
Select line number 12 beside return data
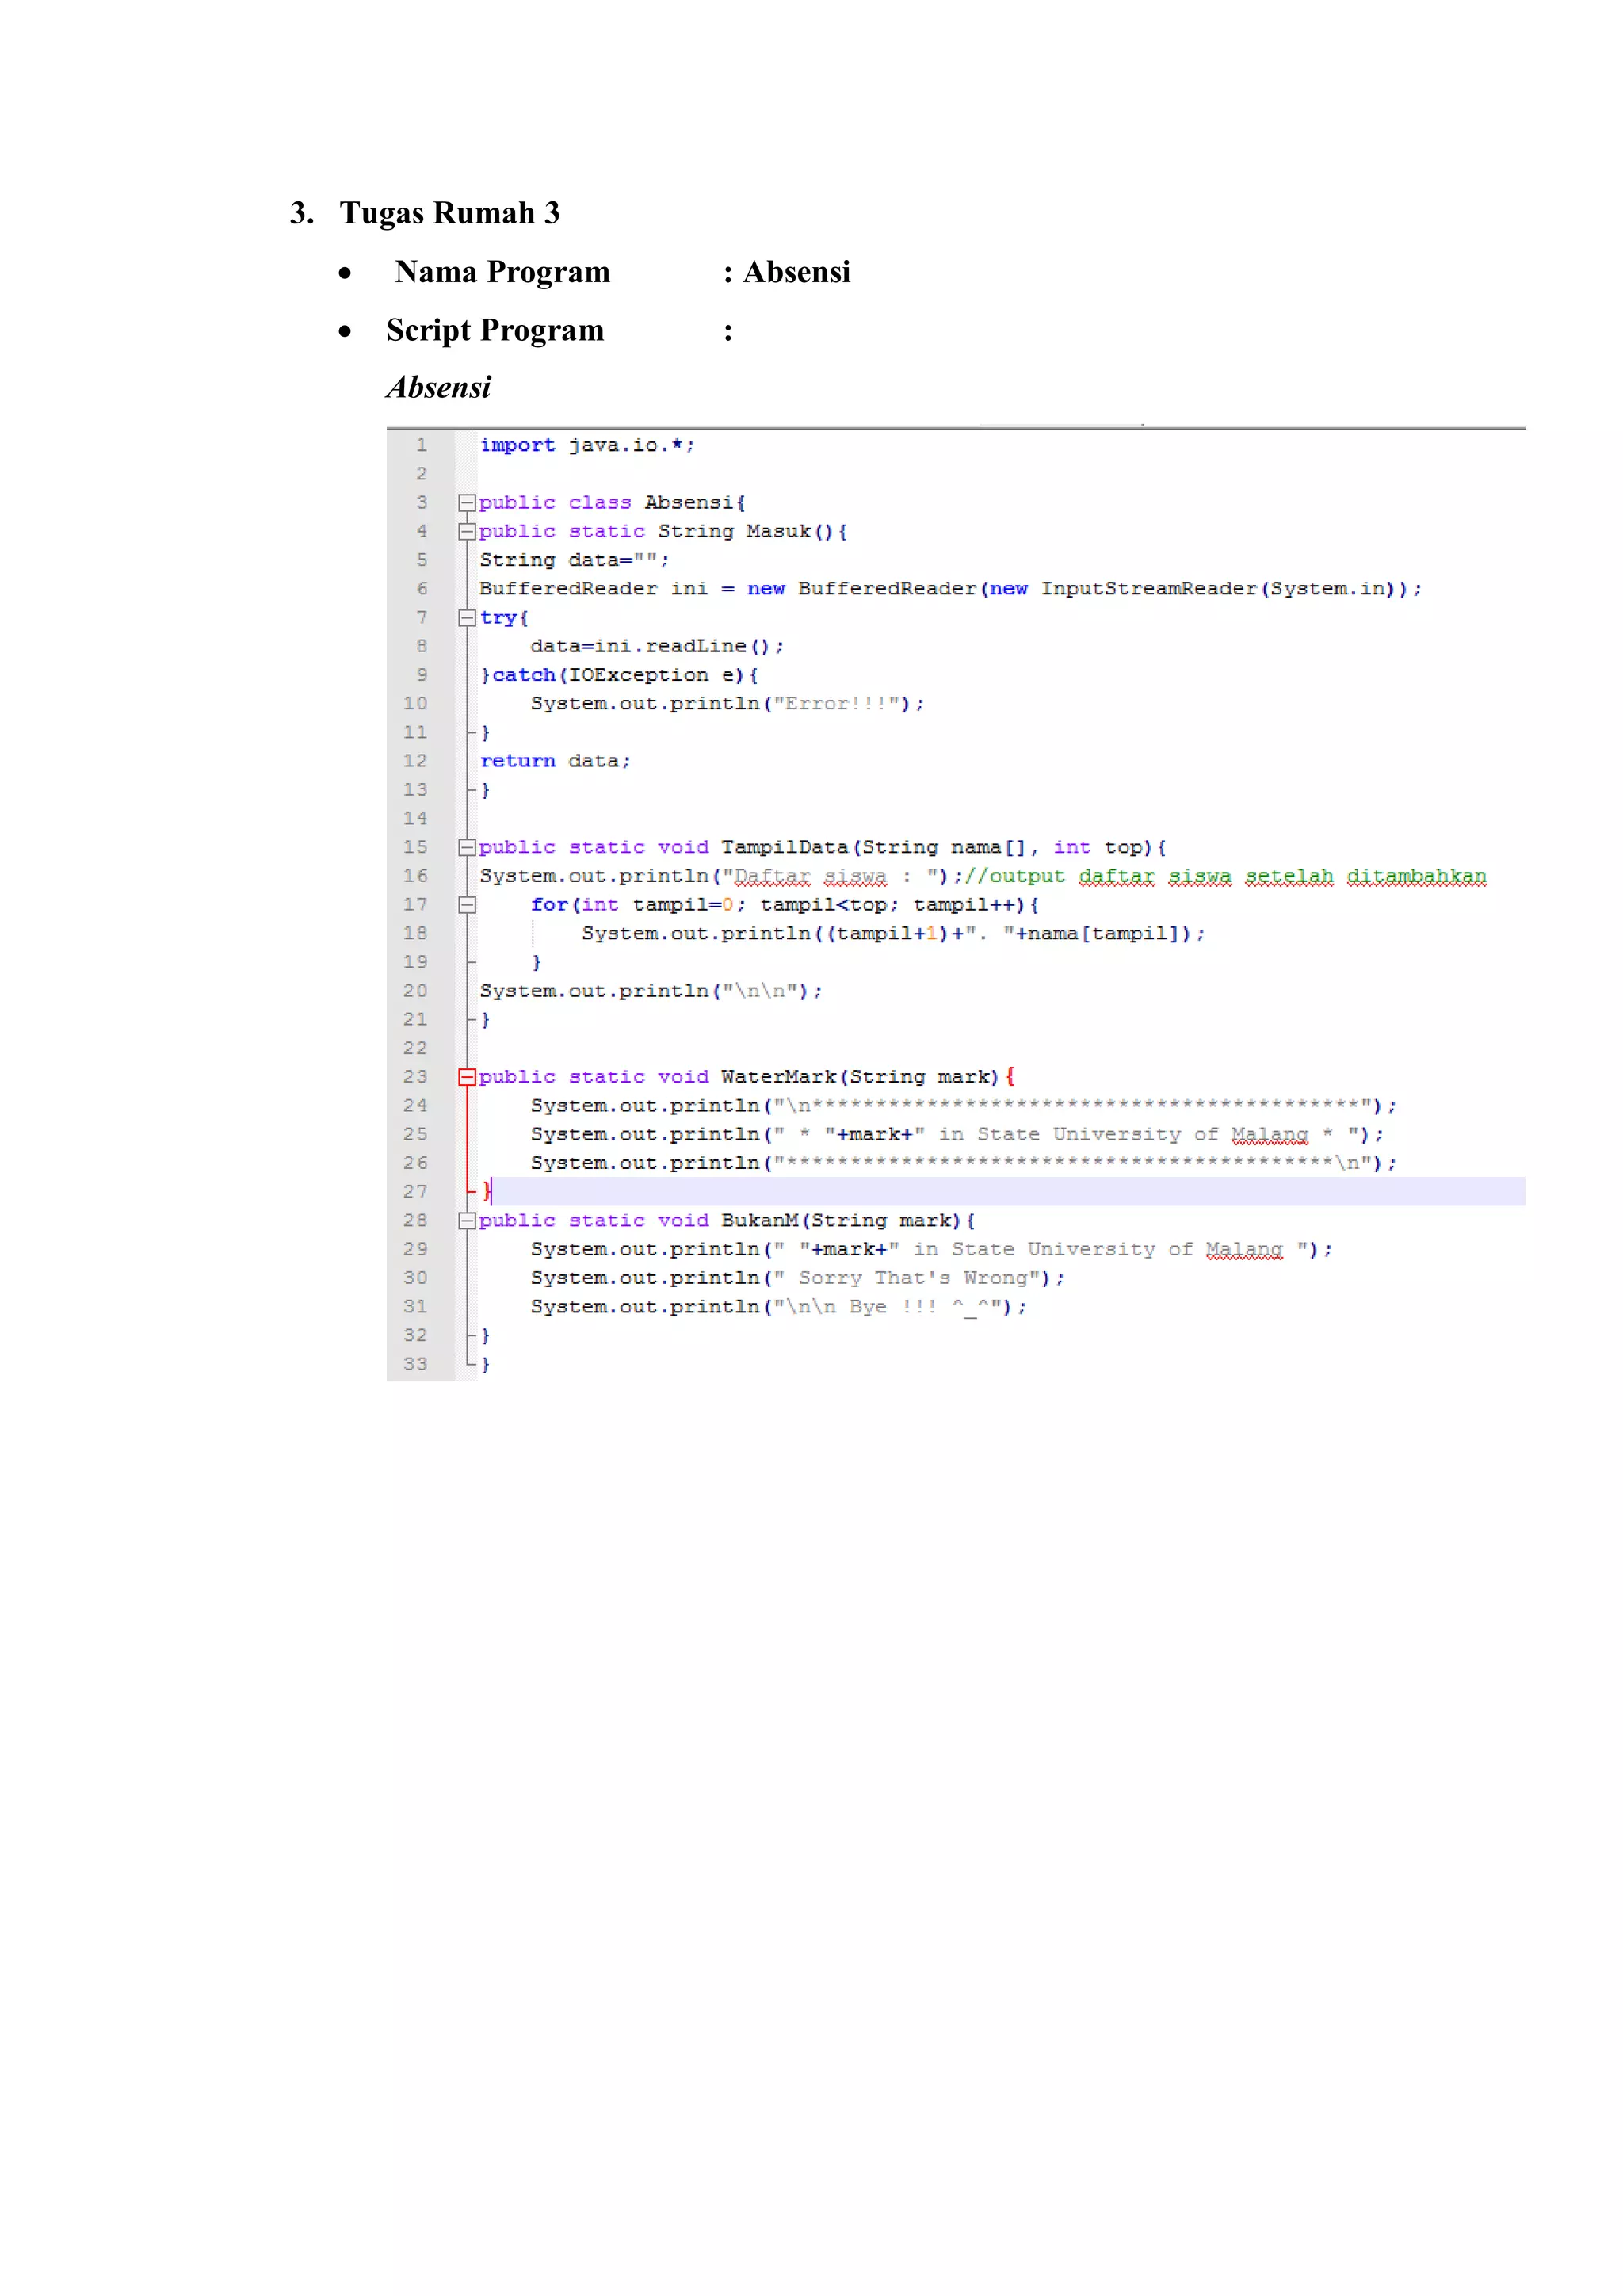(415, 761)
